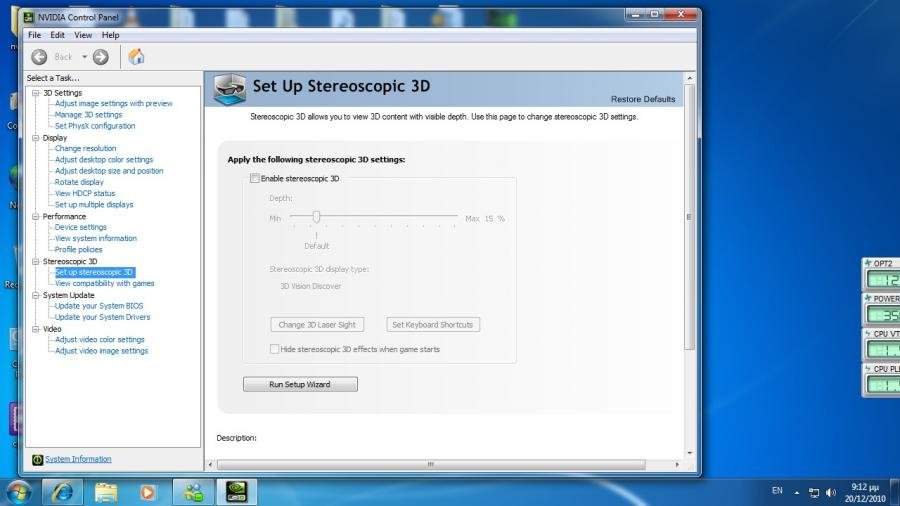Click the volume speaker tray icon
Viewport: 900px width, 506px height.
[831, 492]
